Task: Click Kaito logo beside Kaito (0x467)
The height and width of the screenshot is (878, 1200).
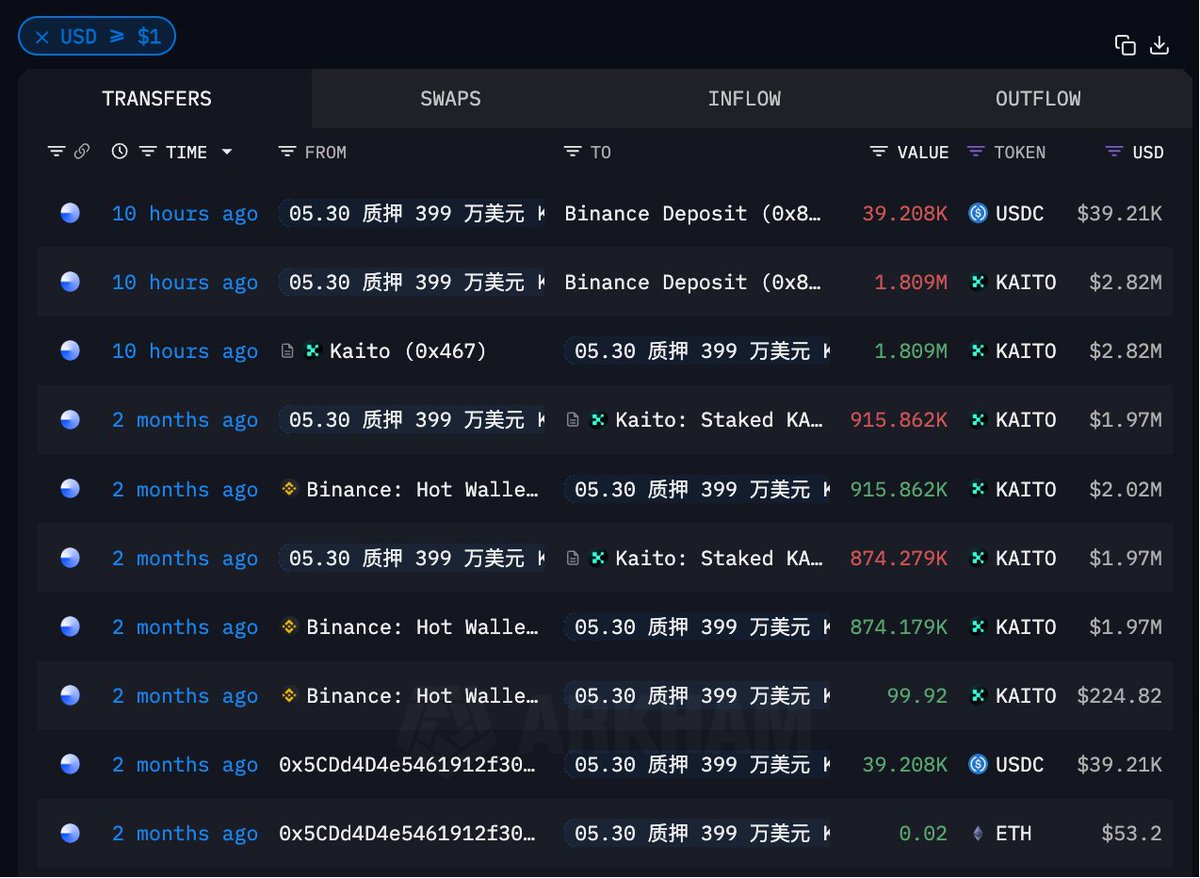Action: pos(313,351)
